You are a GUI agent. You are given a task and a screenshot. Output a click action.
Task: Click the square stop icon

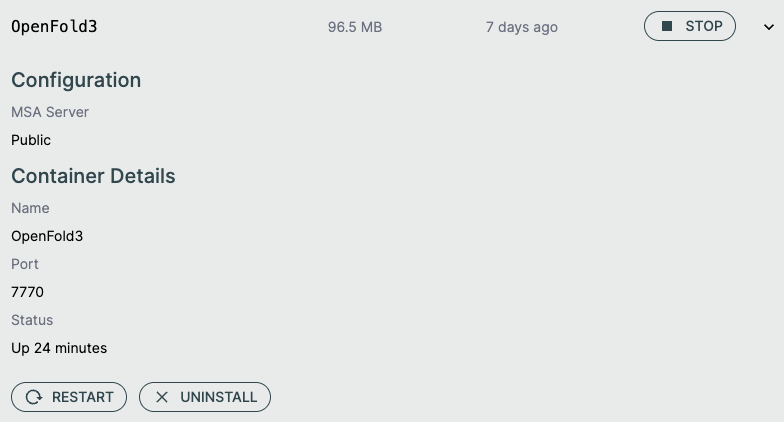point(667,27)
